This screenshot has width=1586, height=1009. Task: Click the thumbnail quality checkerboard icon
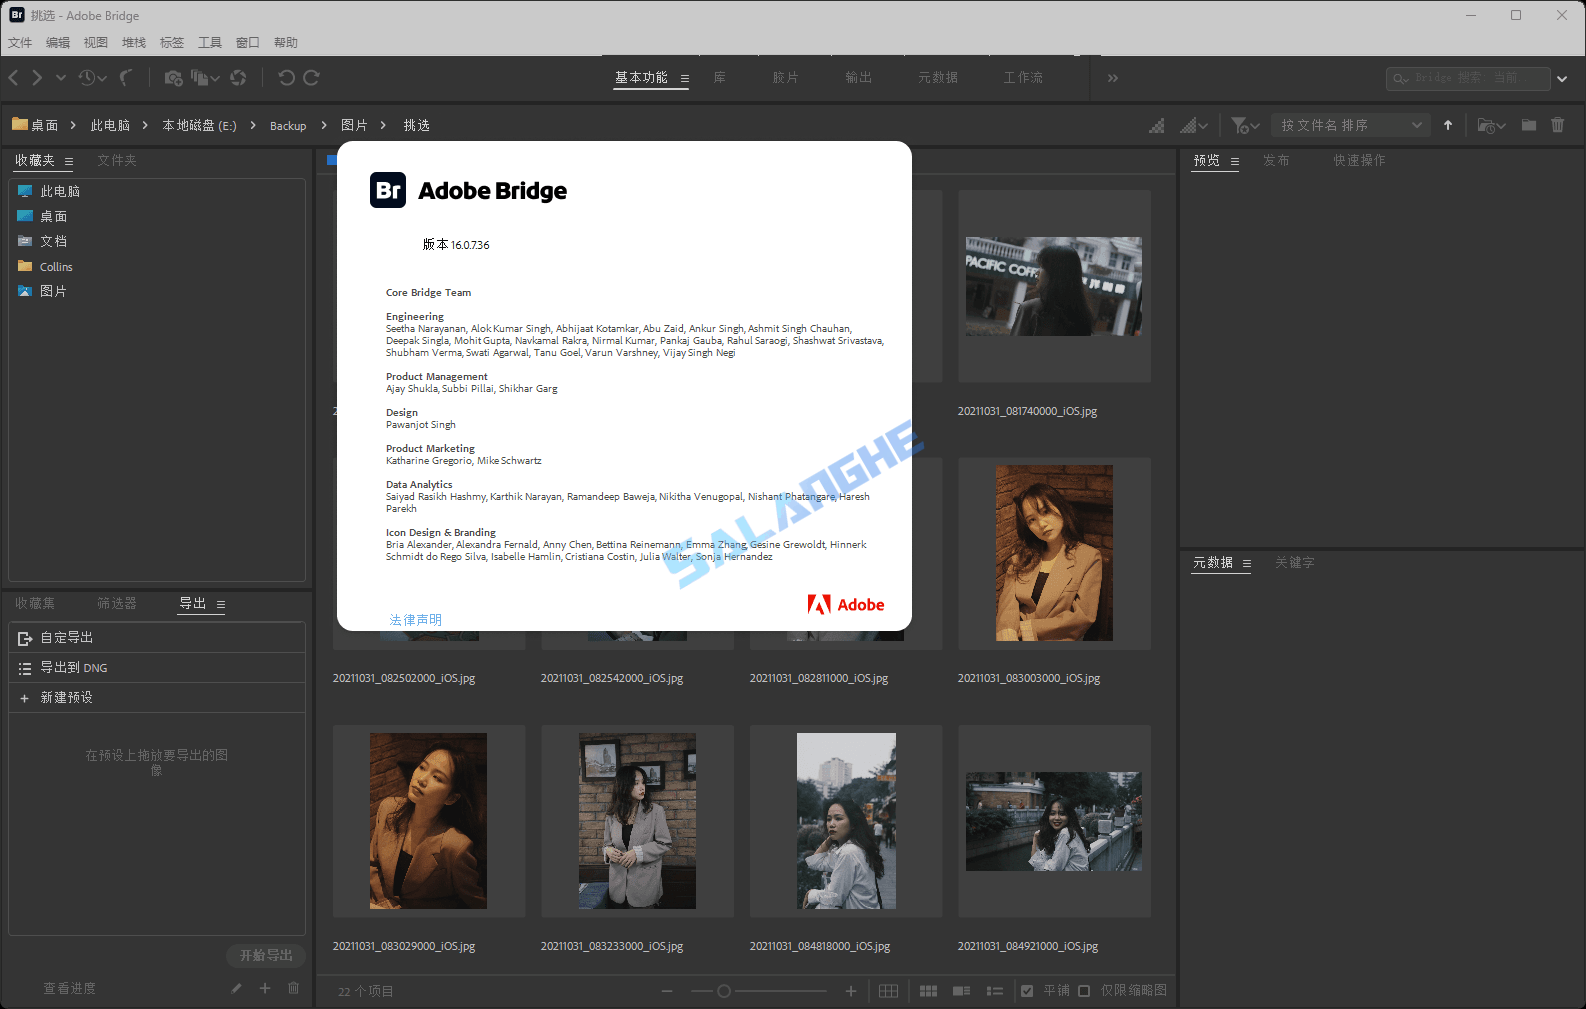(x=1157, y=126)
